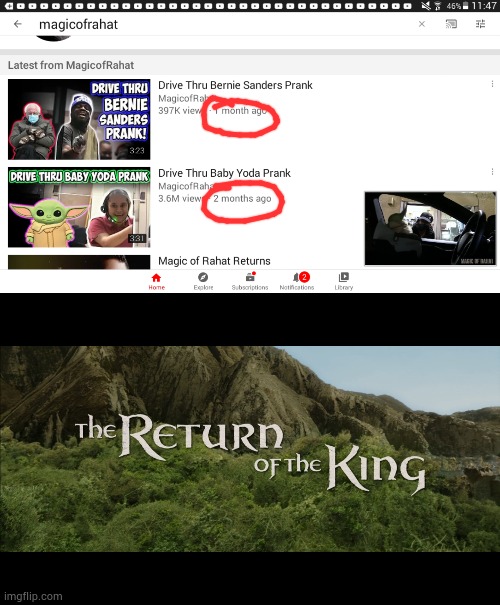Viewport: 500px width, 605px height.
Task: Open the cast to device icon
Action: [451, 24]
